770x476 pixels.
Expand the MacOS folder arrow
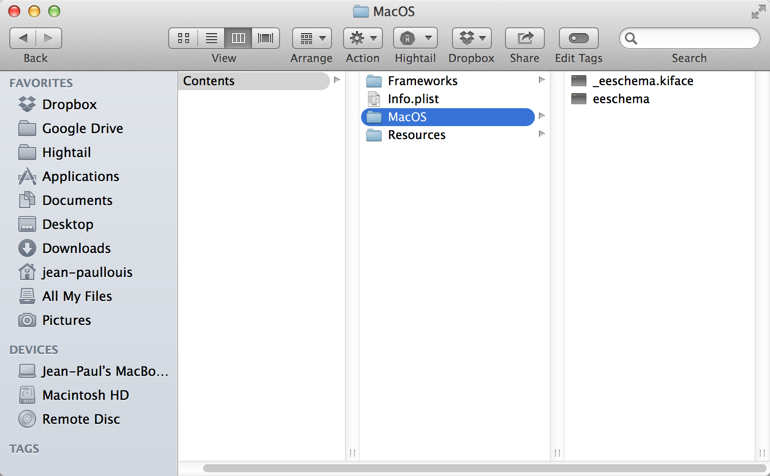click(x=542, y=116)
